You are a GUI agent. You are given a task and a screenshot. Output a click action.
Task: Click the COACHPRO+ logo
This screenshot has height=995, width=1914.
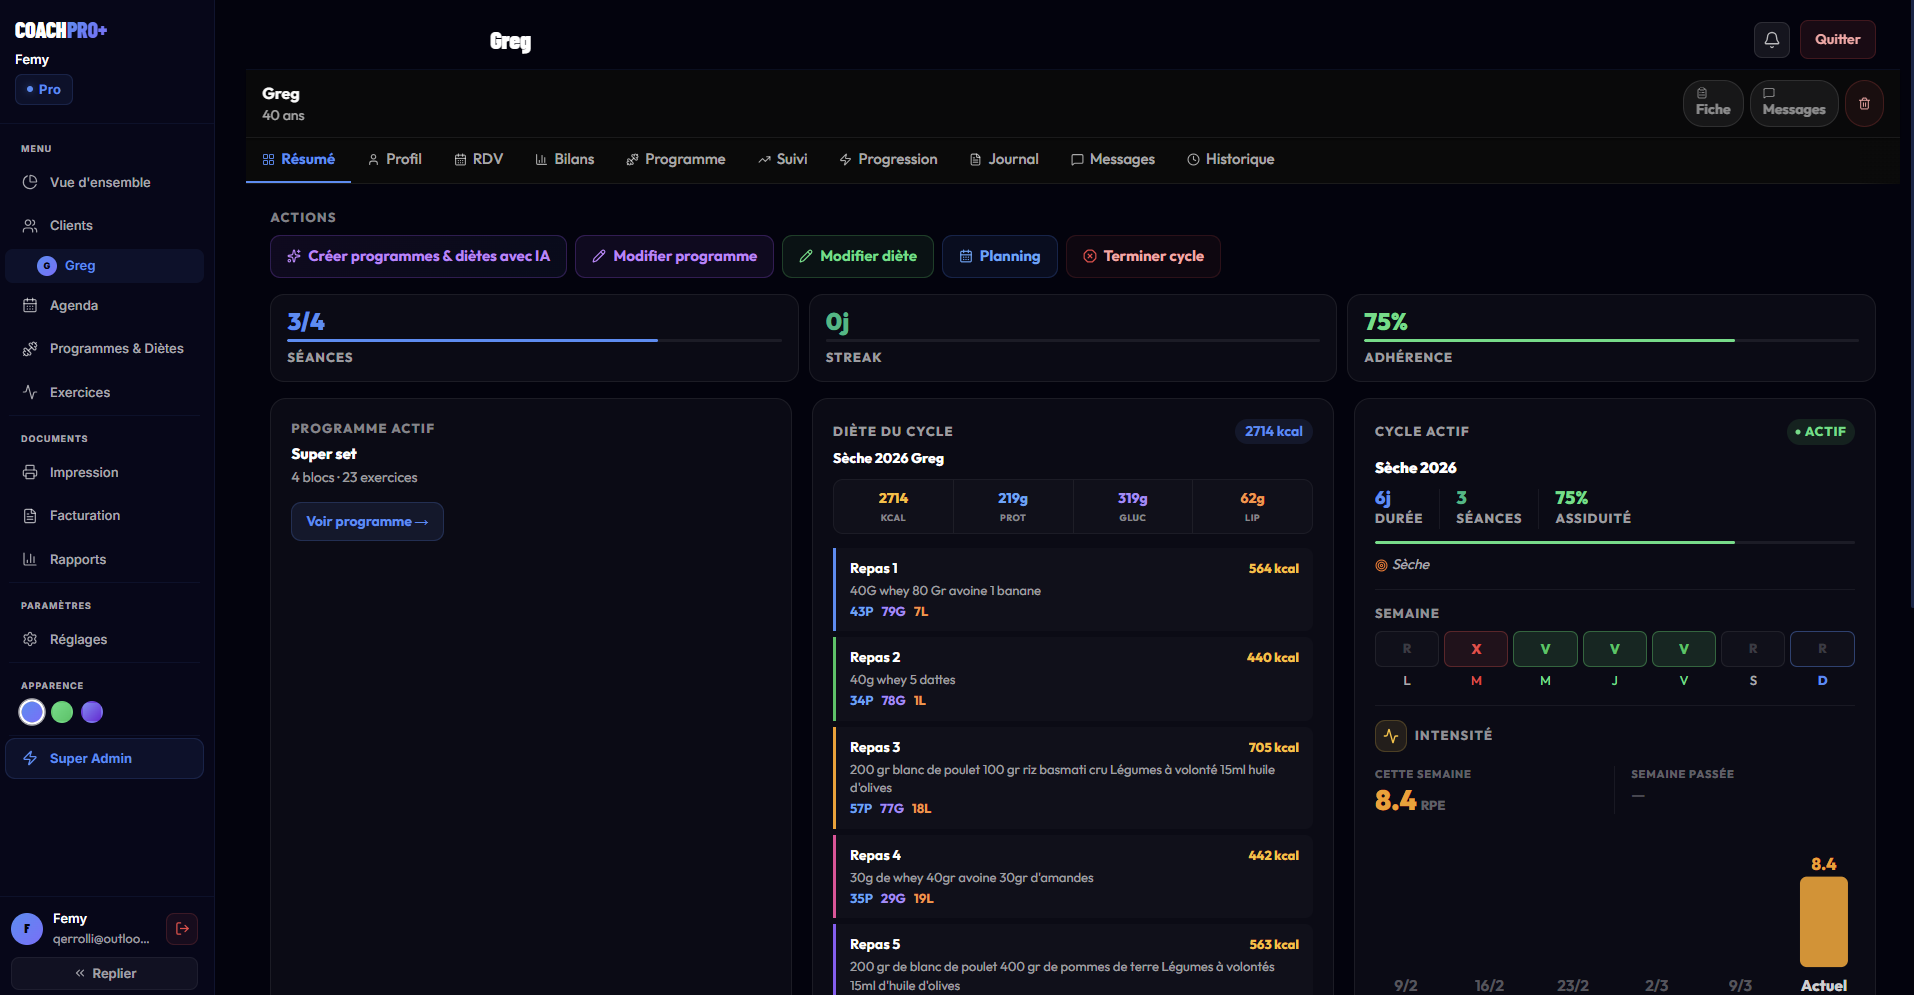coord(61,31)
